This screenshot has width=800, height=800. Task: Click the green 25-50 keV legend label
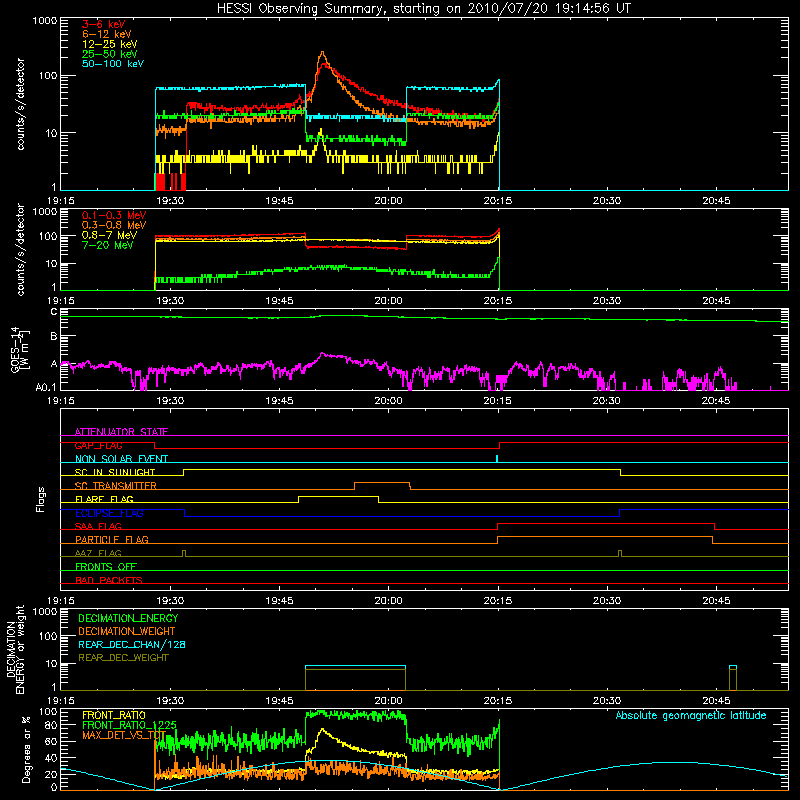click(x=110, y=54)
